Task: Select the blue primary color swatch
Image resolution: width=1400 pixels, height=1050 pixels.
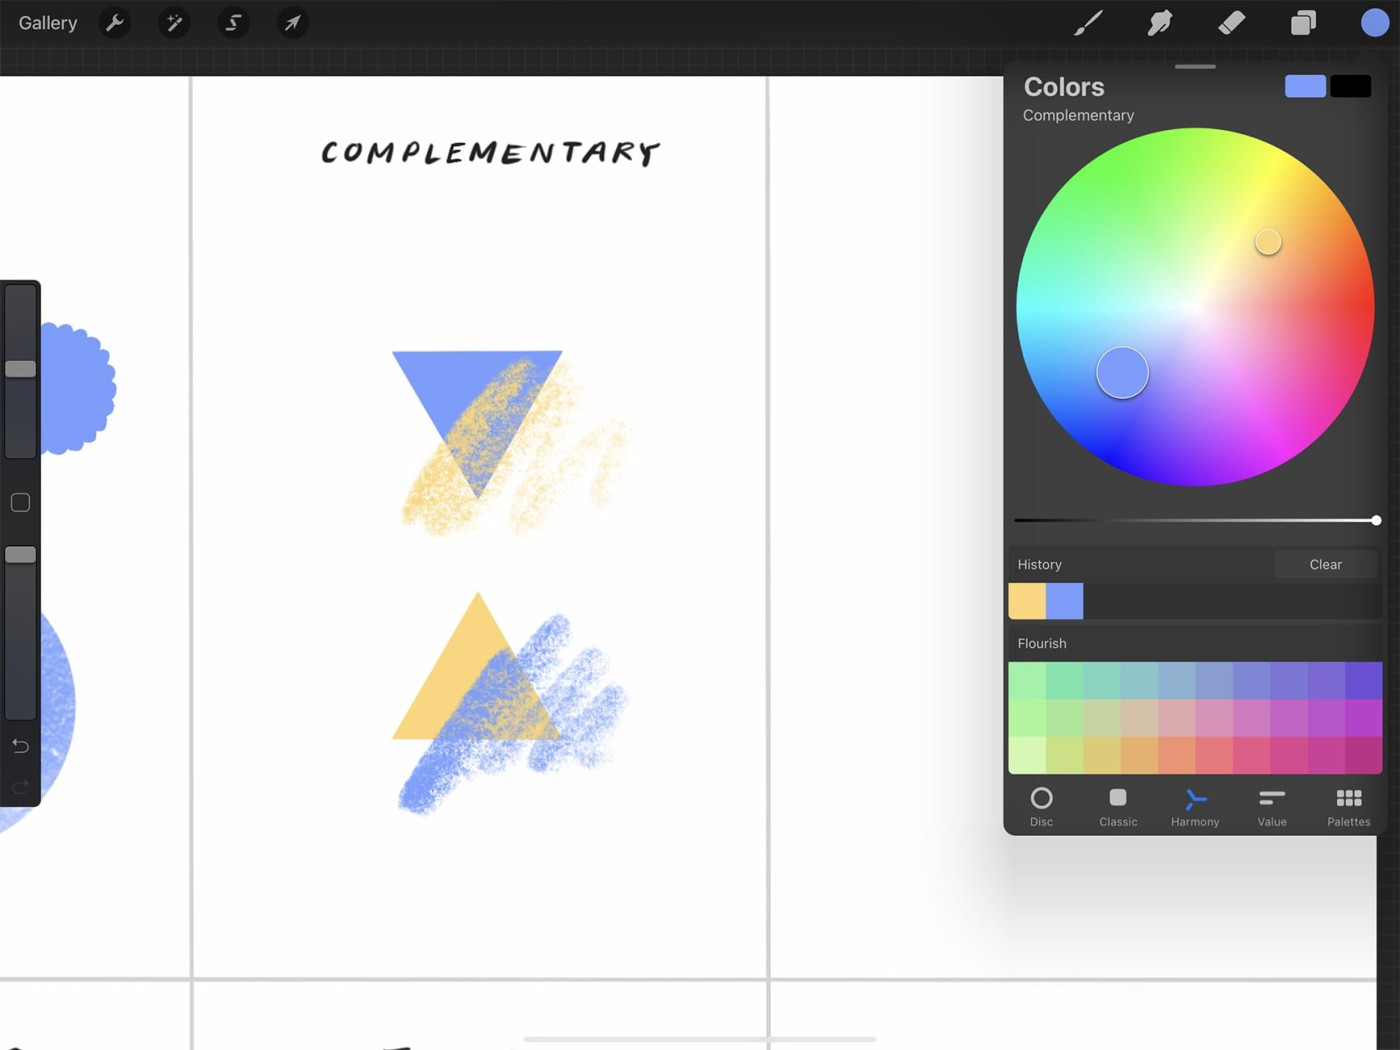Action: (x=1305, y=86)
